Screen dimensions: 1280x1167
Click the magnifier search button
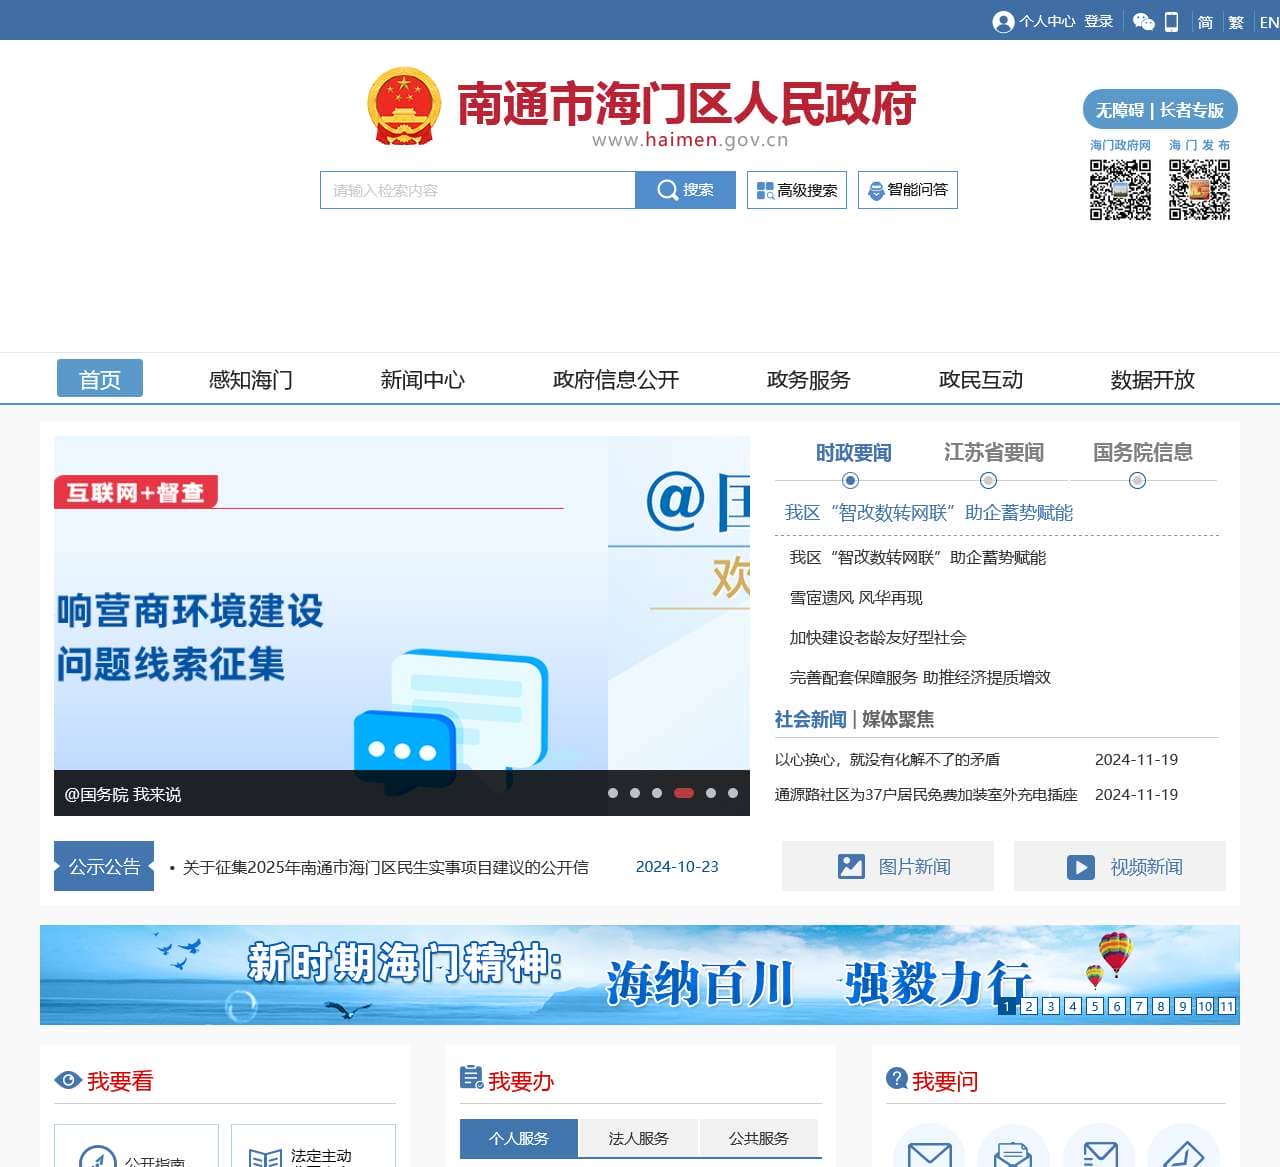tap(685, 190)
